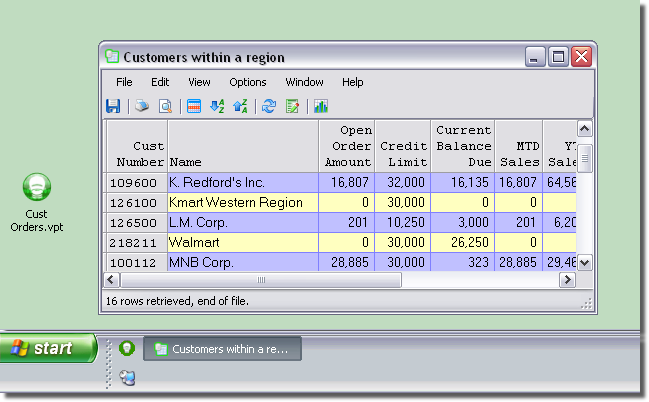Click customer number 109600
Screen dimensions: 649x402
click(x=137, y=183)
